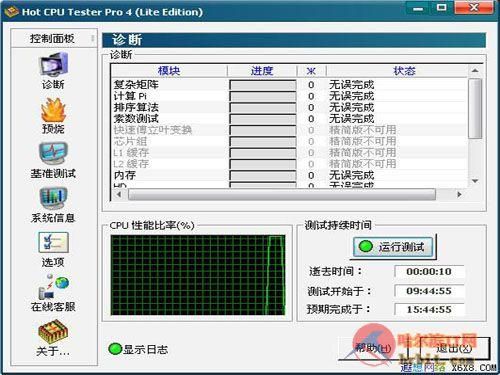This screenshot has height=375, width=500.
Task: Click the ※ column header
Action: tap(311, 71)
